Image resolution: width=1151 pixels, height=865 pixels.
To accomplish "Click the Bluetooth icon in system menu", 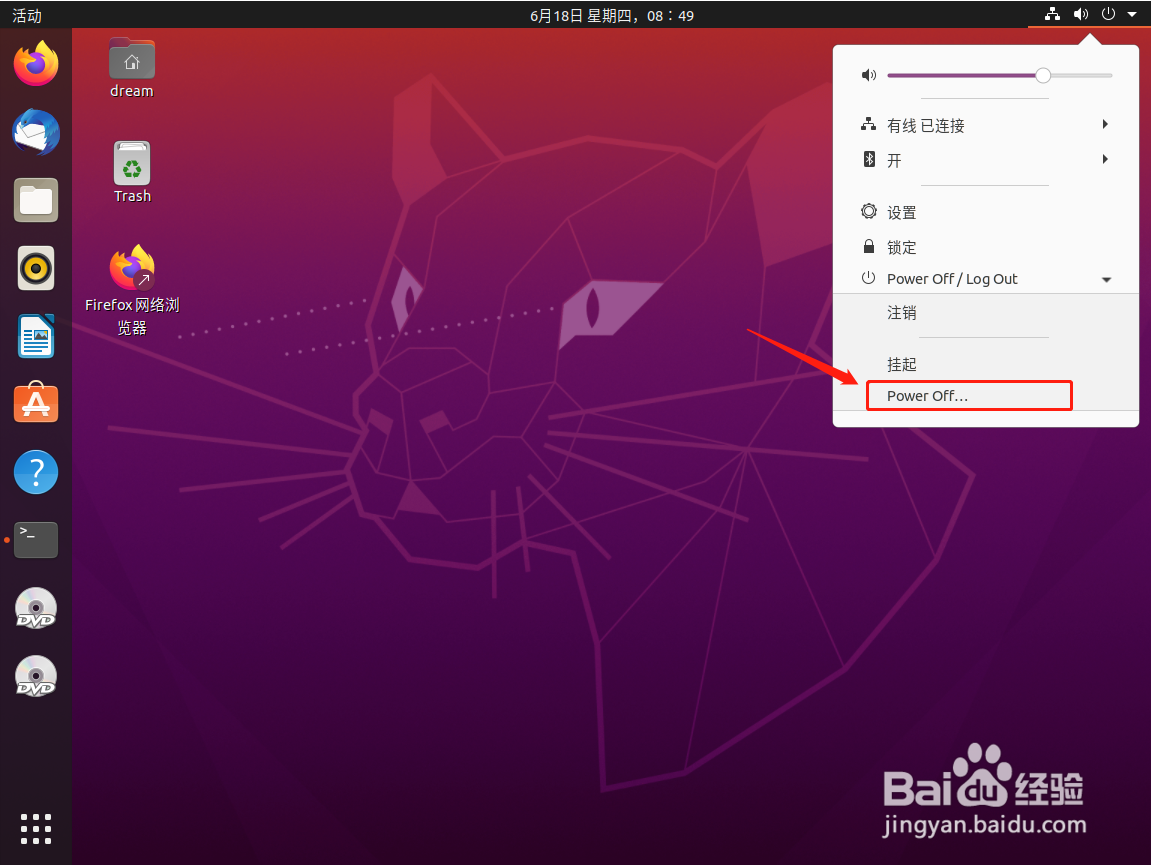I will click(869, 159).
